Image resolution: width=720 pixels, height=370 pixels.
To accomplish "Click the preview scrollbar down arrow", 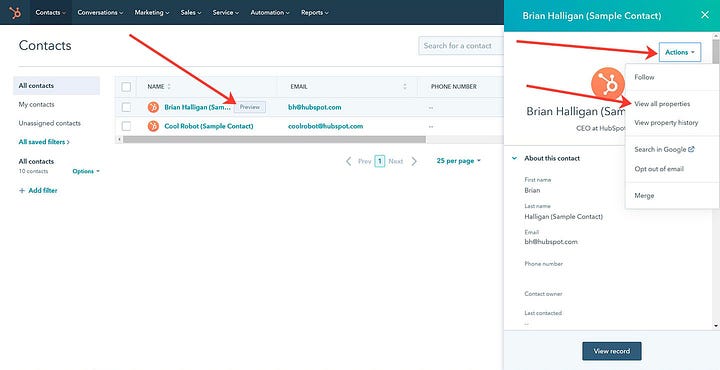I will tap(716, 325).
